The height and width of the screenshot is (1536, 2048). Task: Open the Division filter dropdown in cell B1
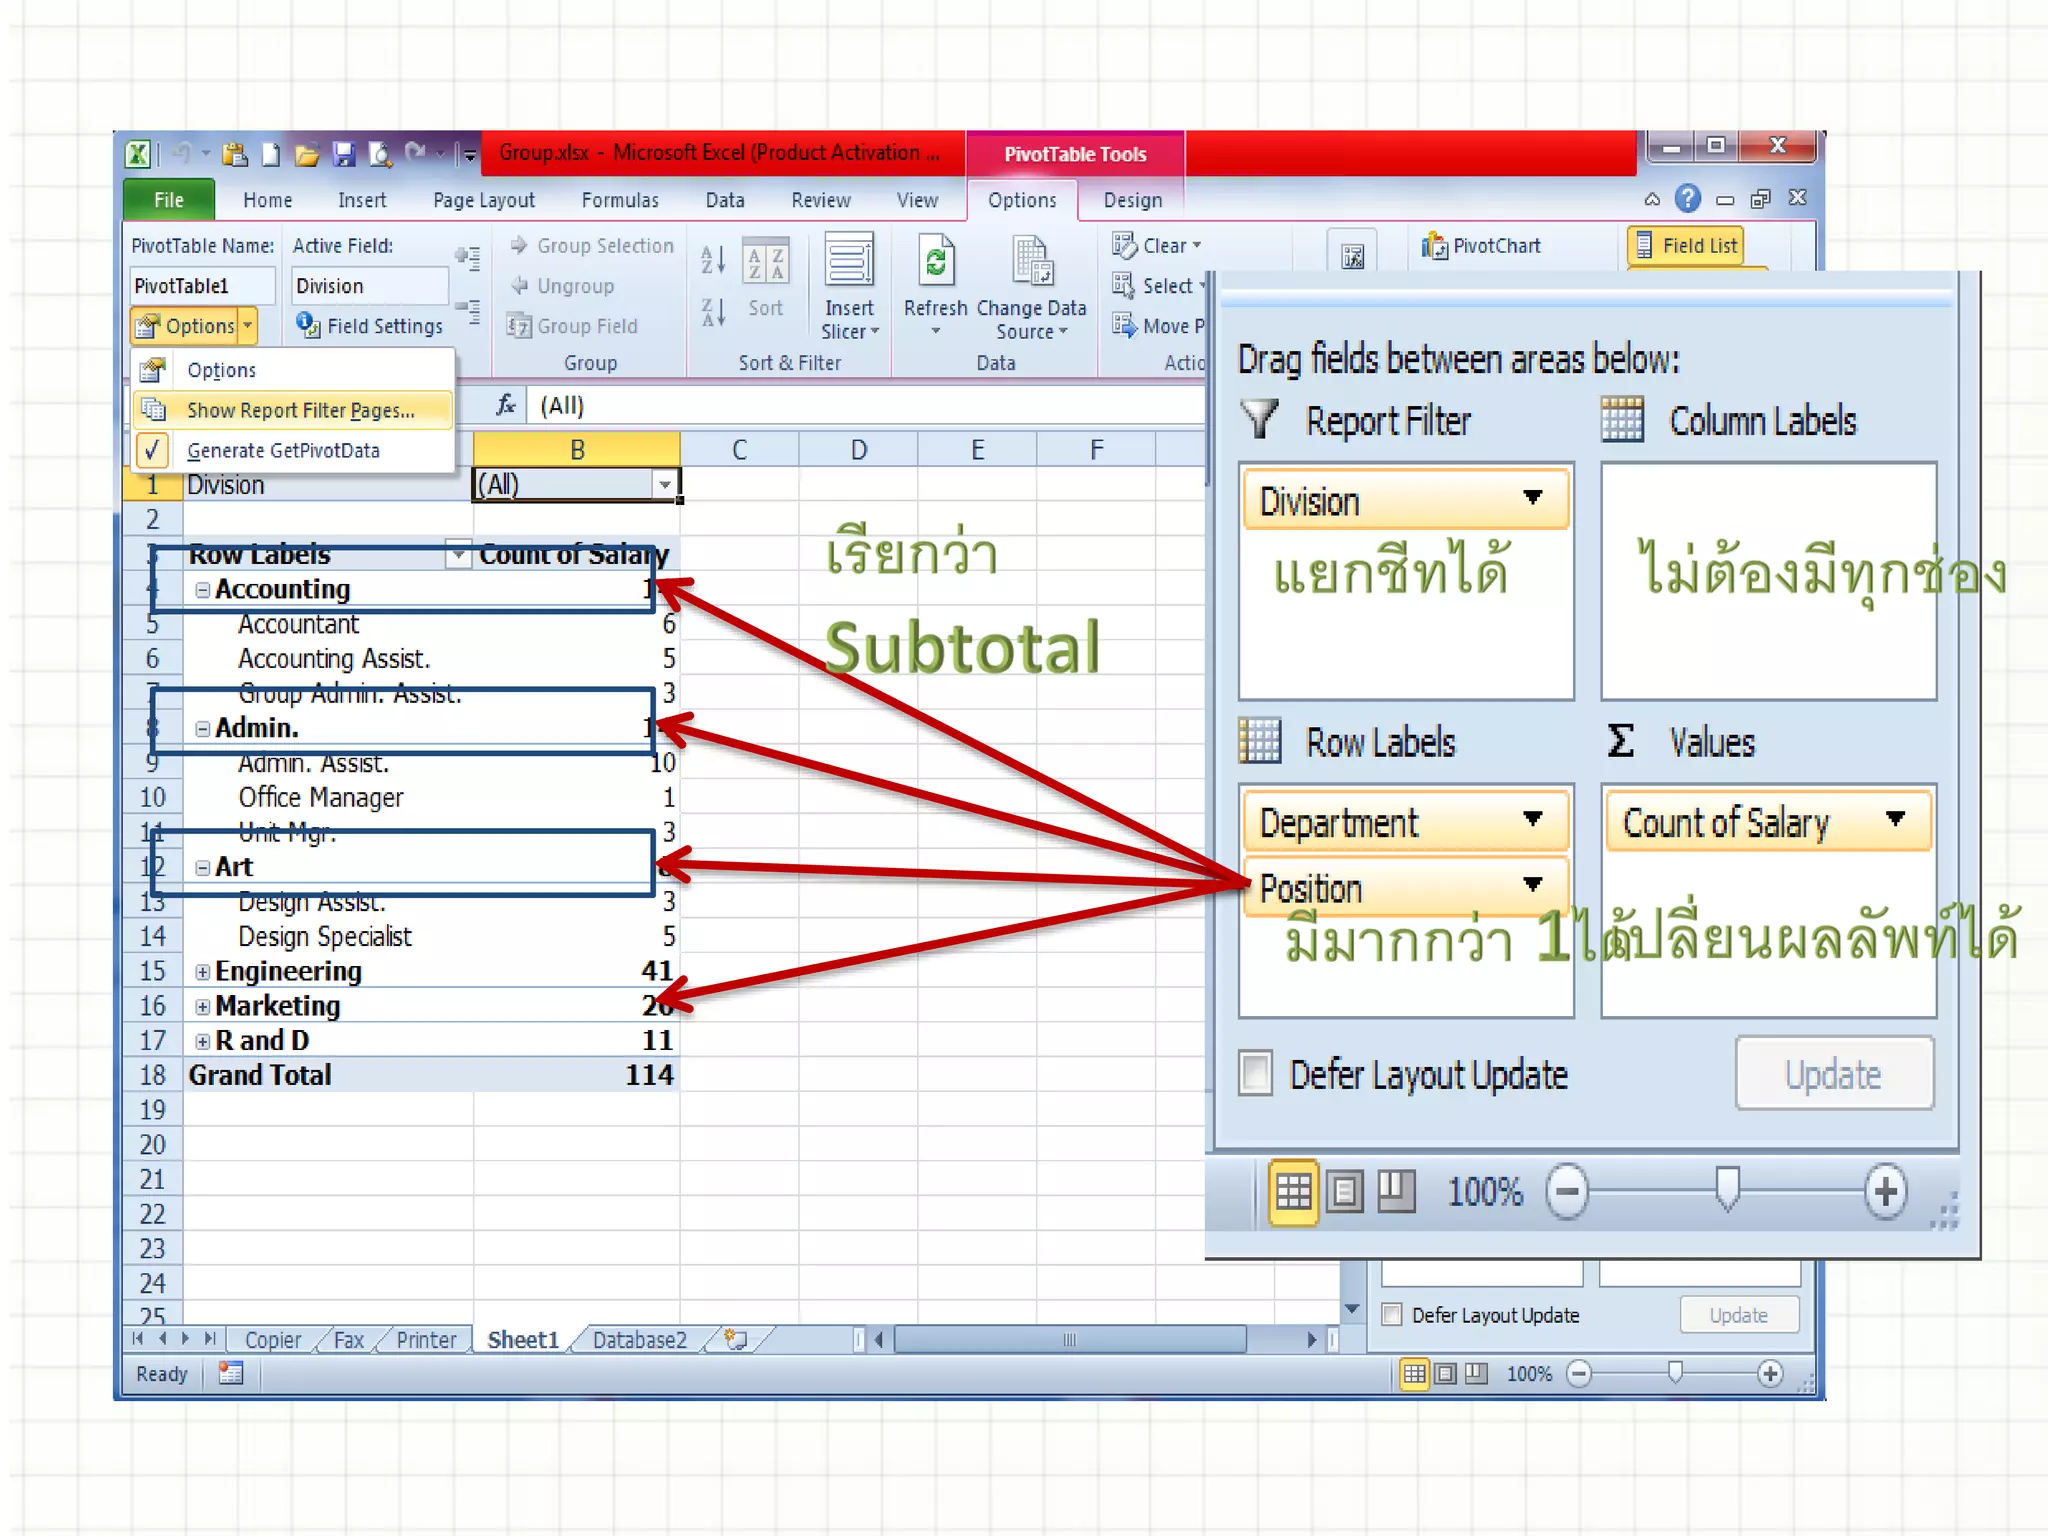tap(665, 485)
